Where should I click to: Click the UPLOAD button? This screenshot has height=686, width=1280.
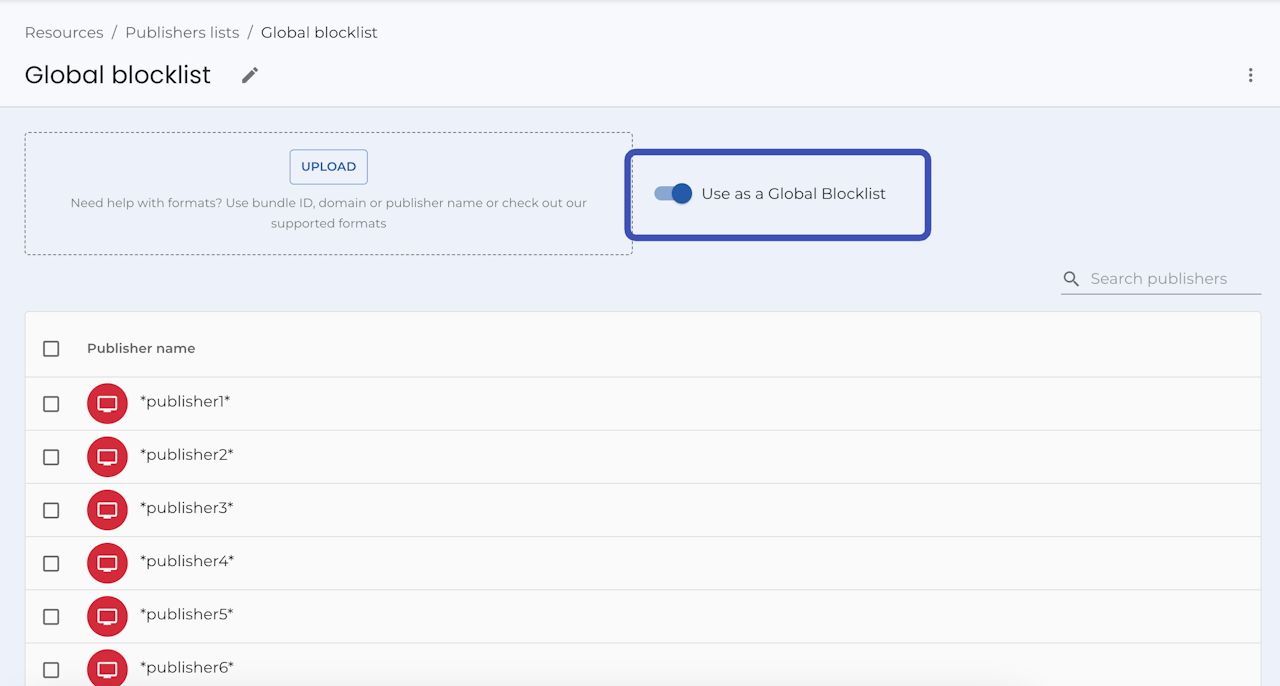[x=329, y=167]
